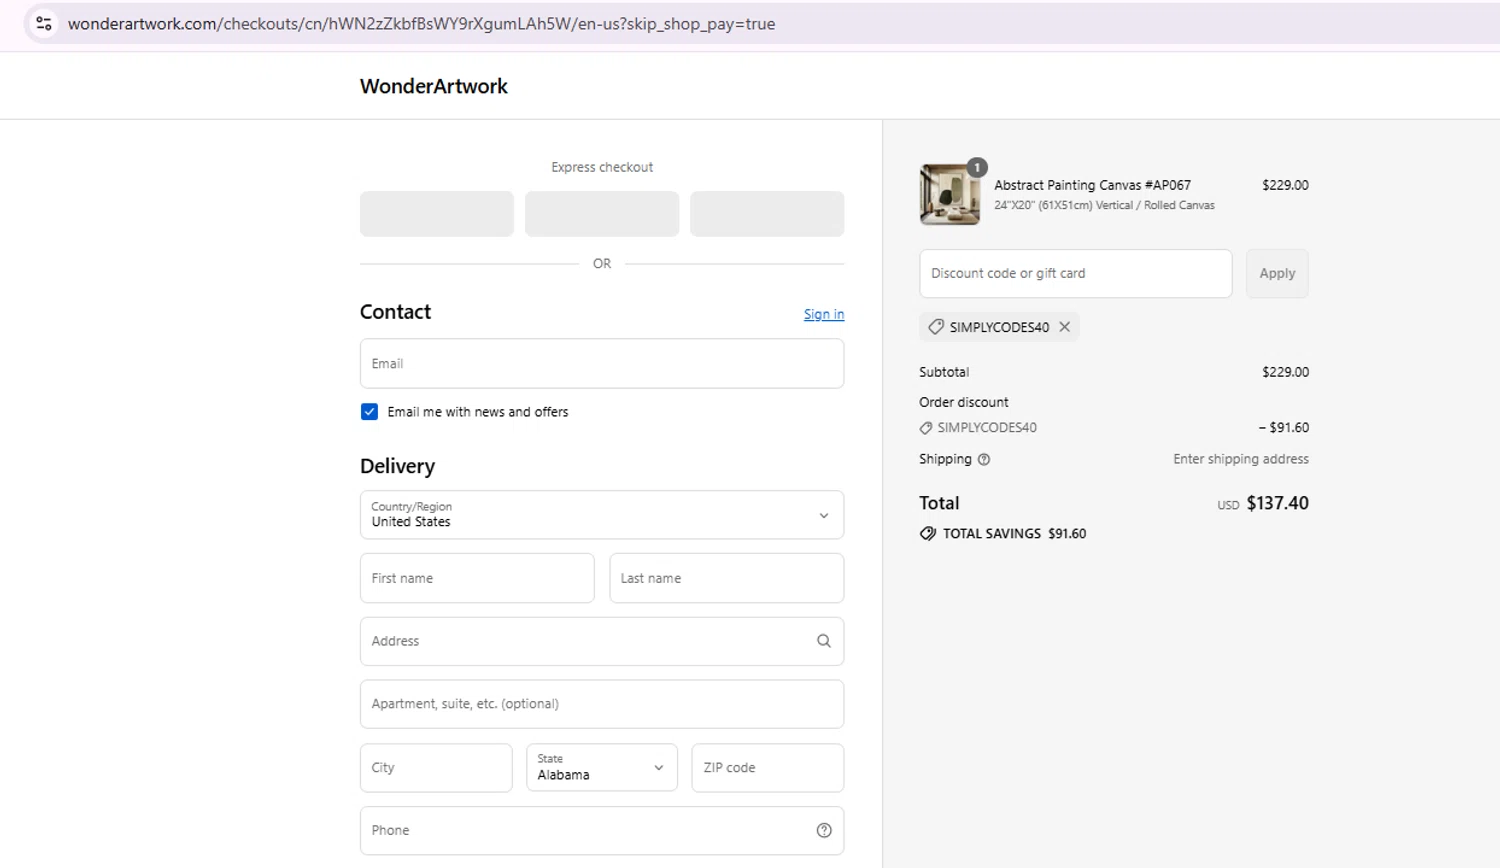Click the Express checkout label
This screenshot has width=1500, height=868.
(x=602, y=167)
